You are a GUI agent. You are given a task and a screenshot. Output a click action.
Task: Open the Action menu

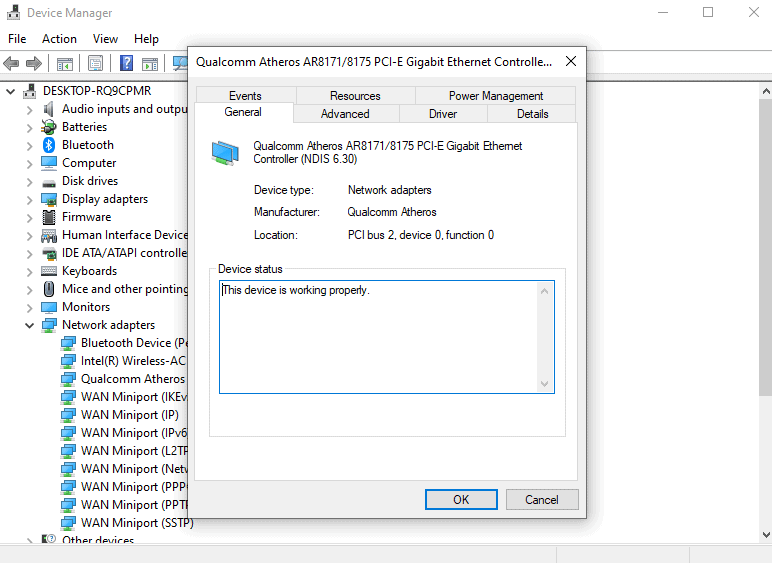click(59, 39)
